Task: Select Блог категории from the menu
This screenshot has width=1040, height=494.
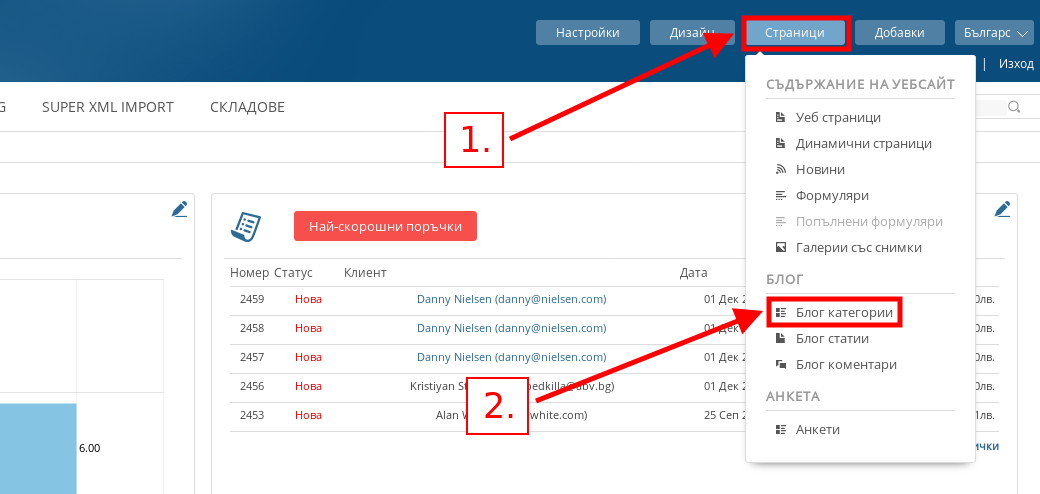Action: point(843,313)
